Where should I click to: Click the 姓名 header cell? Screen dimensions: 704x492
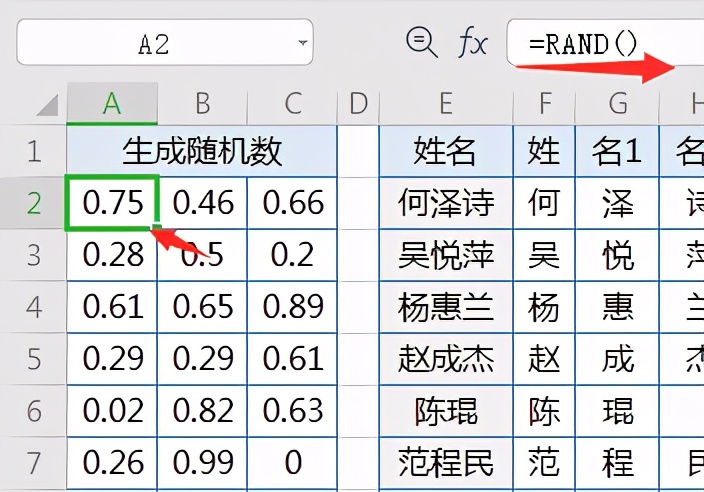click(x=446, y=151)
